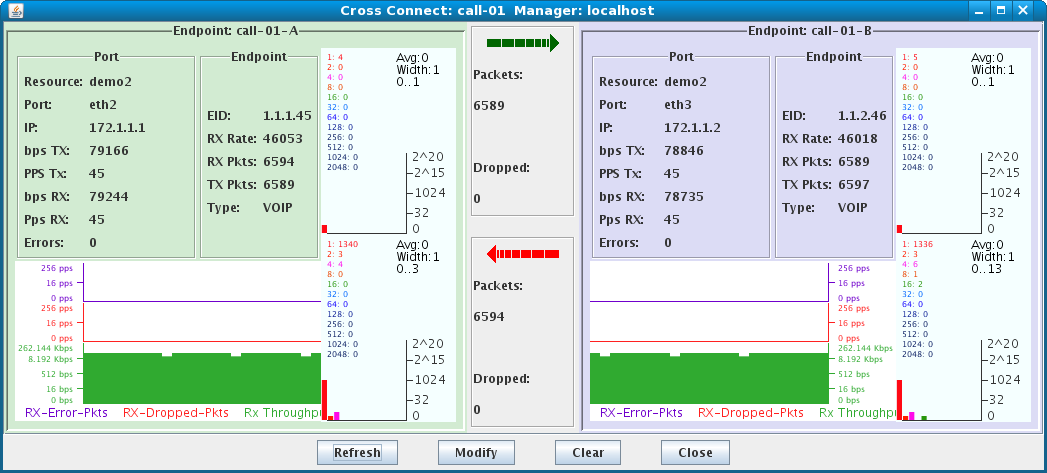The width and height of the screenshot is (1047, 473).
Task: Click the magenta histogram bar in call-01-A lower chart
Action: click(x=337, y=416)
